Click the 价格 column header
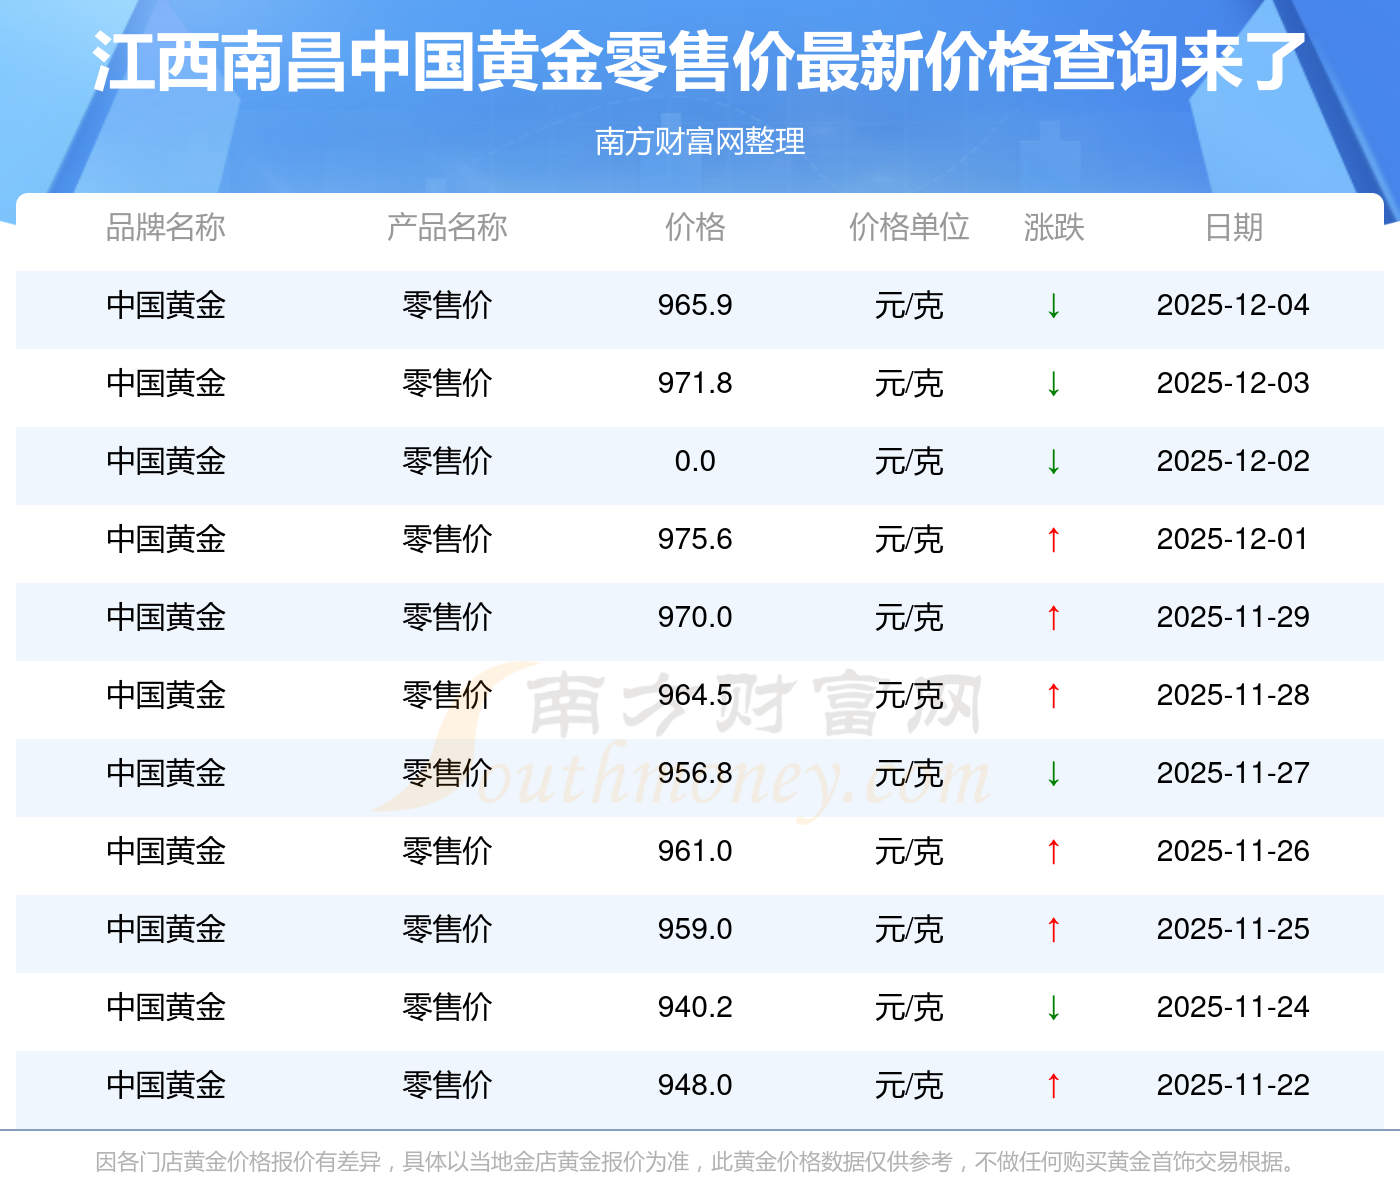The height and width of the screenshot is (1177, 1400). tap(695, 228)
